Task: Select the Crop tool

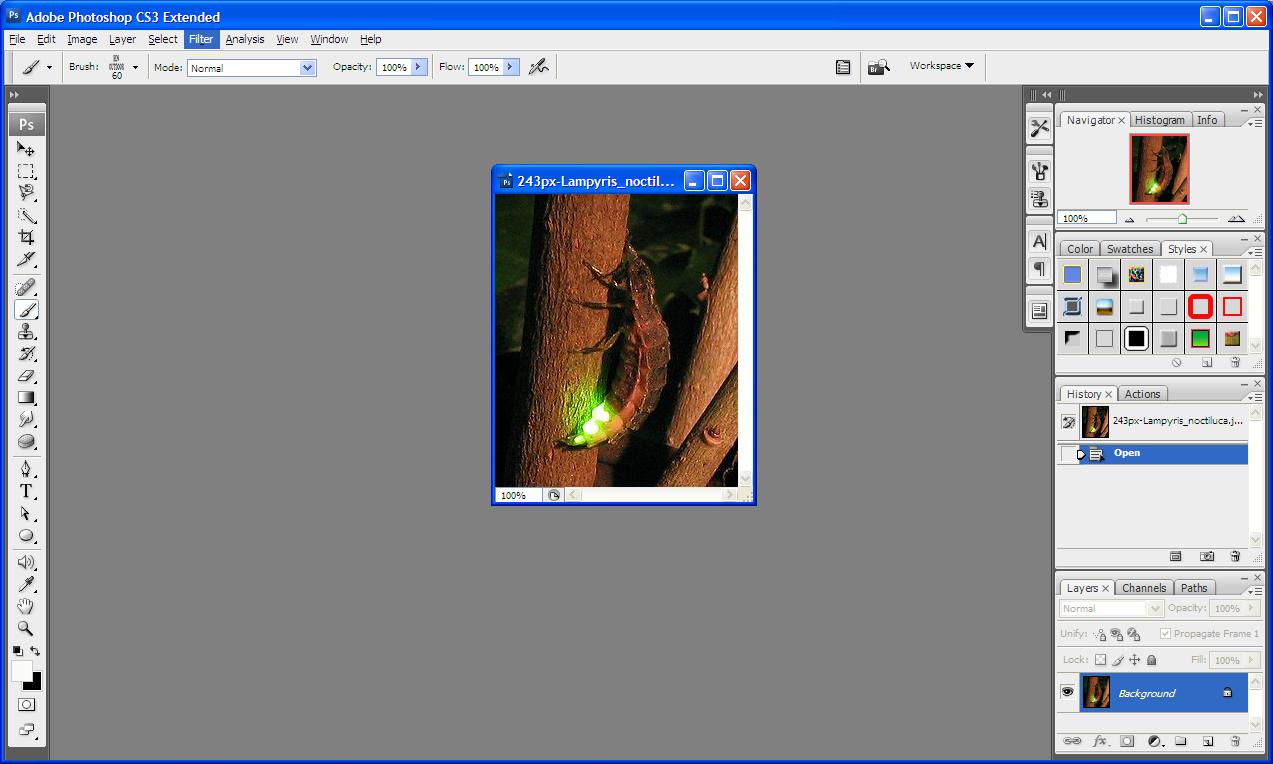Action: tap(27, 237)
